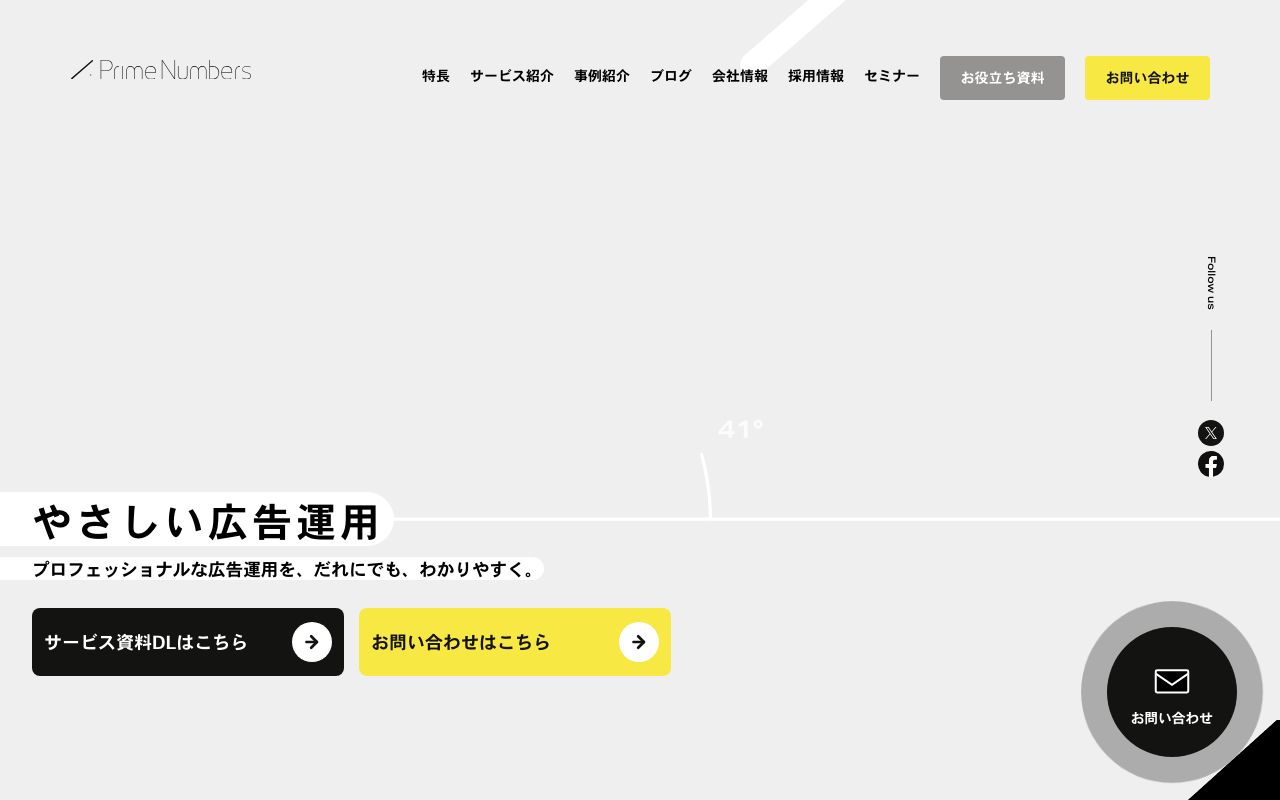
Task: Go to the ブログ menu item
Action: tap(671, 76)
